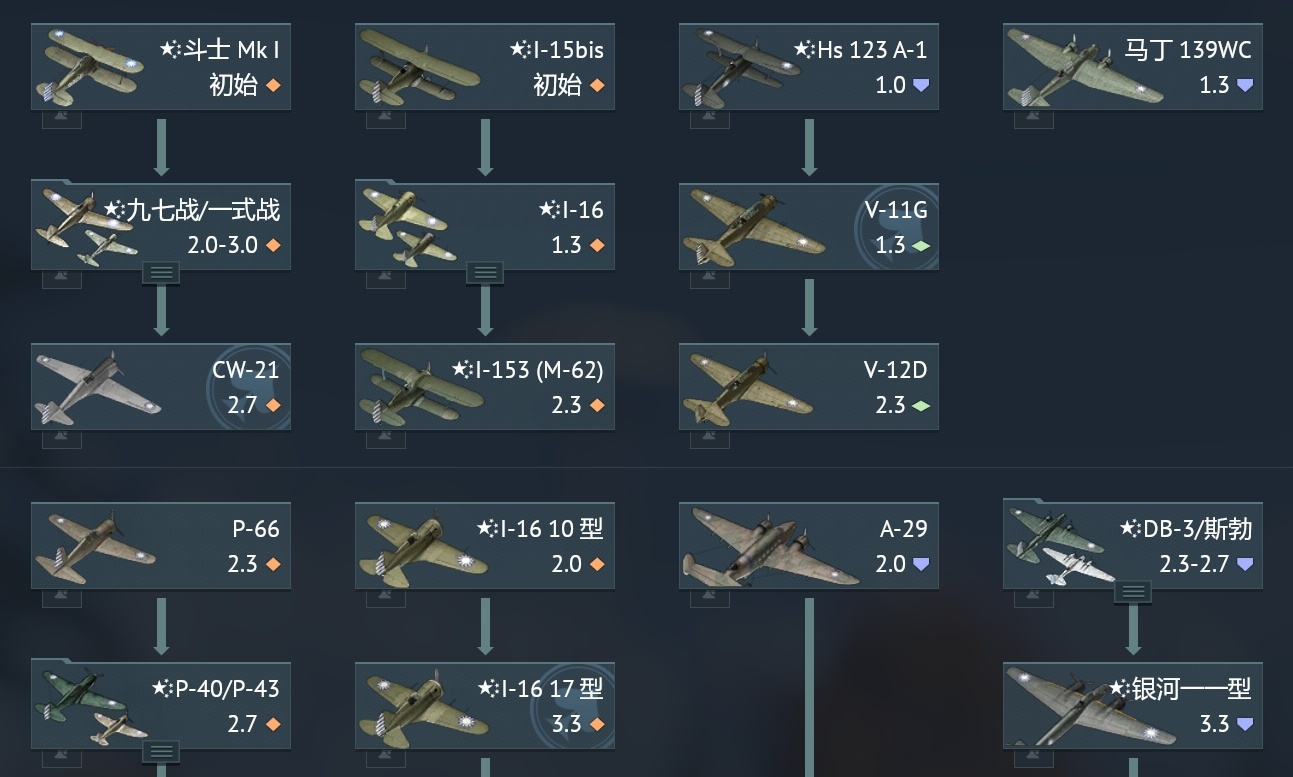Choose the I-16 10 型 aircraft icon
Image resolution: width=1293 pixels, height=777 pixels.
485,546
